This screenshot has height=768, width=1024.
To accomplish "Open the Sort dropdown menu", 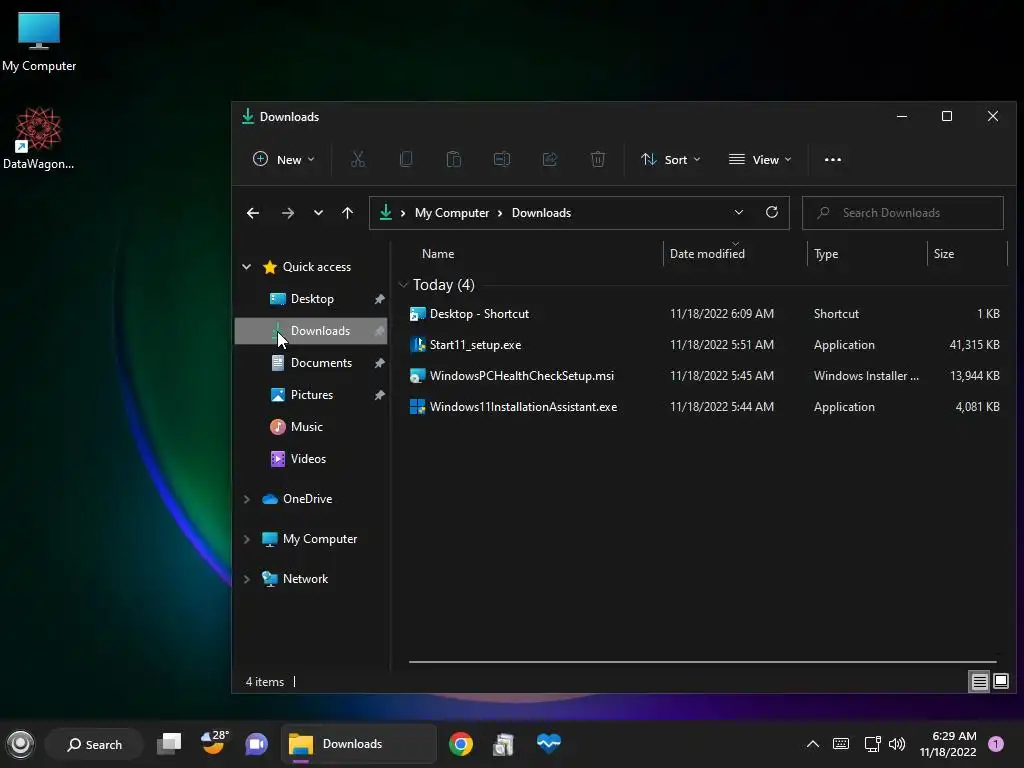I will click(671, 159).
